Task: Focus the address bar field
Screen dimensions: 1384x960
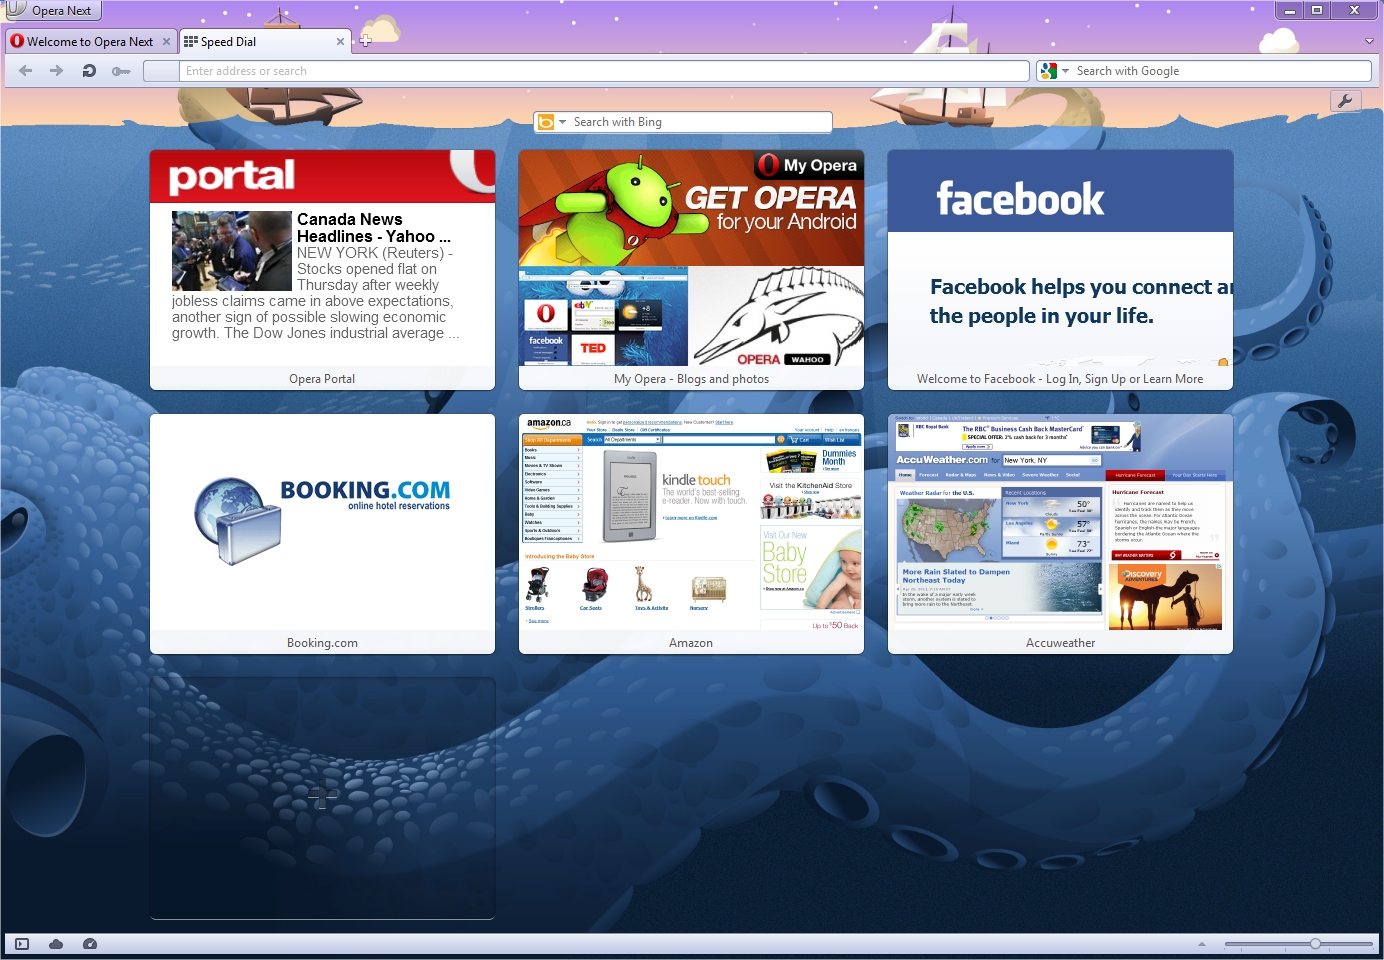Action: pyautogui.click(x=600, y=71)
